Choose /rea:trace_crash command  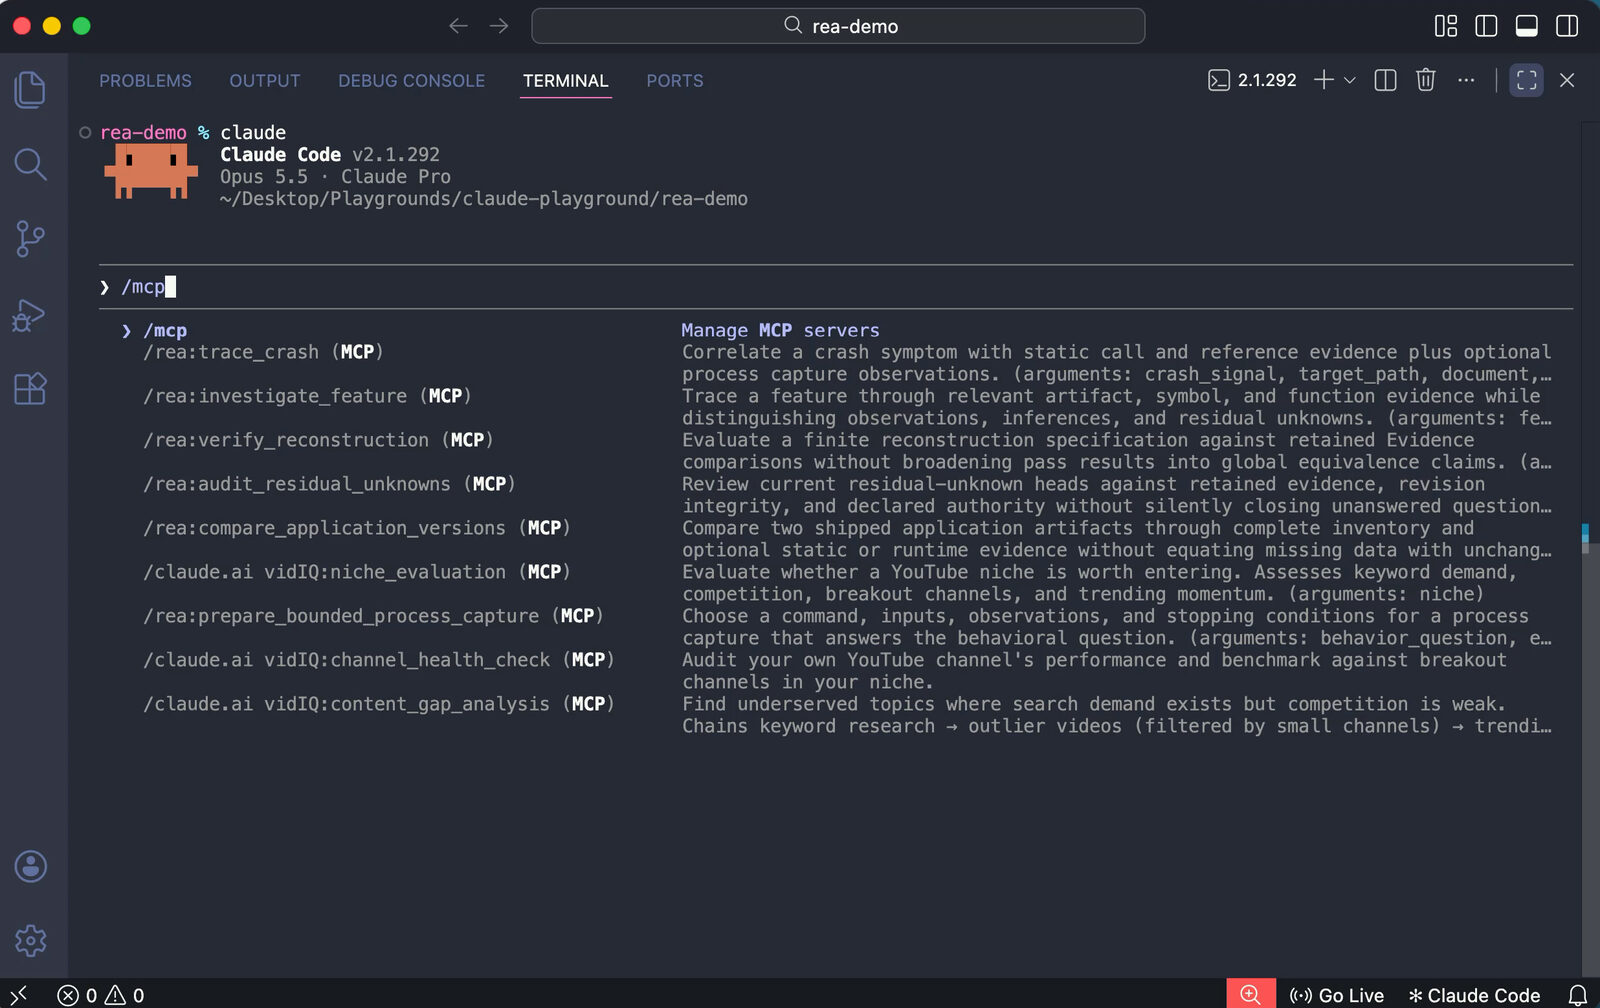[263, 352]
